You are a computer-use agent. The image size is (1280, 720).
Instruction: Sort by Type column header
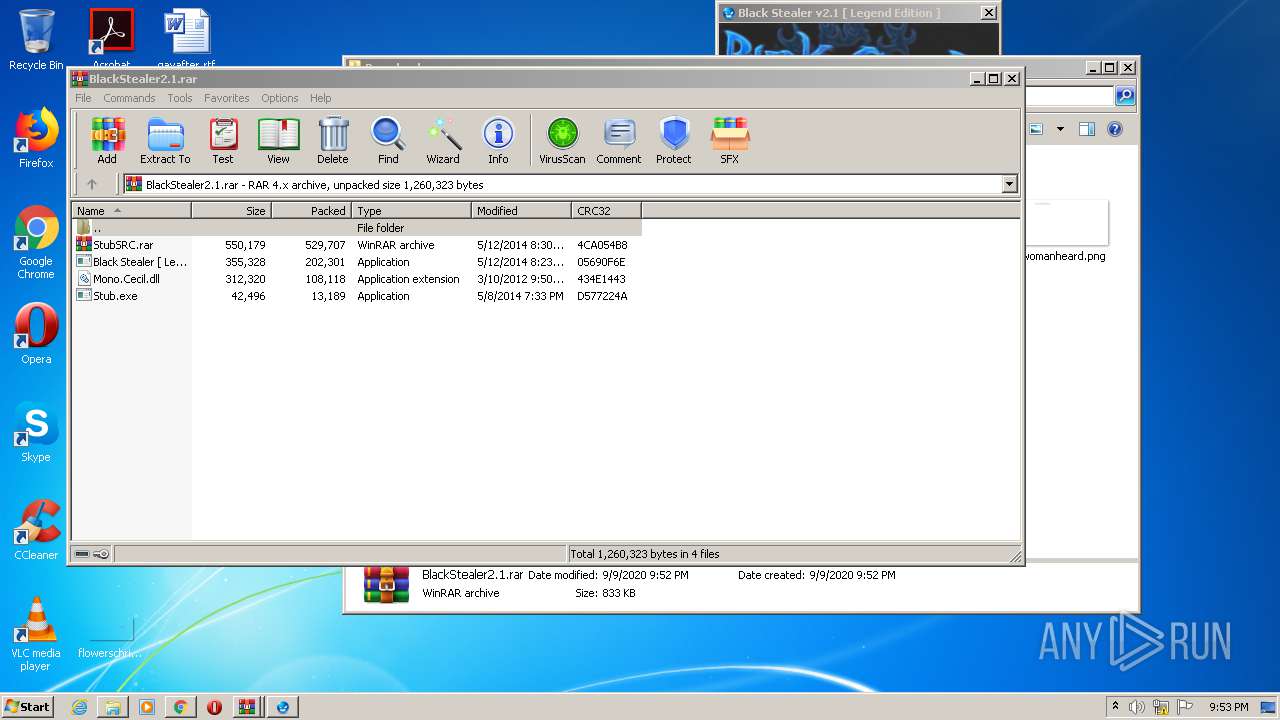pyautogui.click(x=411, y=211)
